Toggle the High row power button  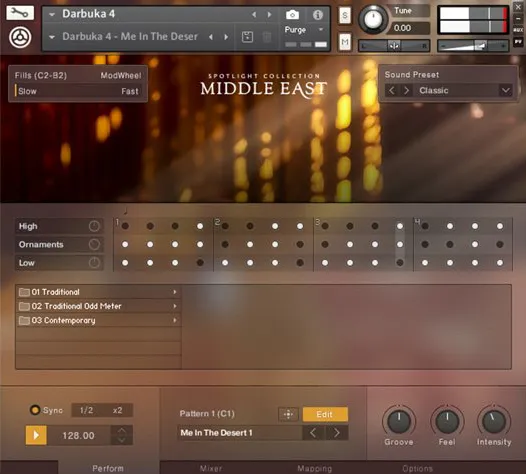tap(94, 226)
